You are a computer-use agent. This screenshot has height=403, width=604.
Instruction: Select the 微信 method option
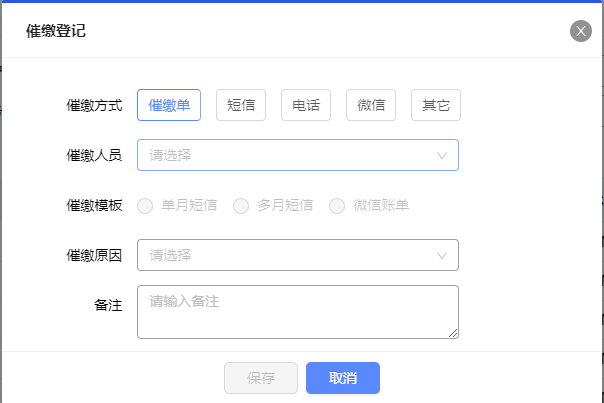[371, 105]
